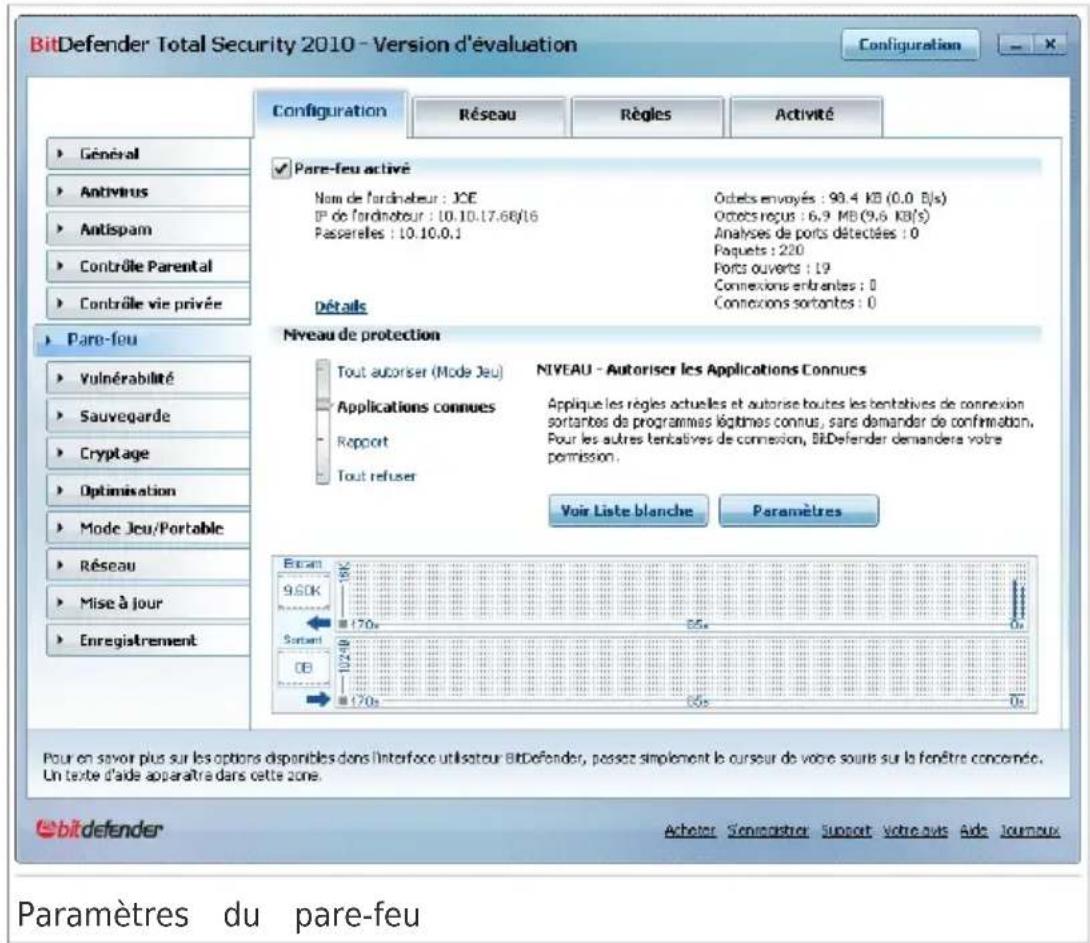Set protection level to Applications connues
The height and width of the screenshot is (943, 1090).
(x=416, y=407)
